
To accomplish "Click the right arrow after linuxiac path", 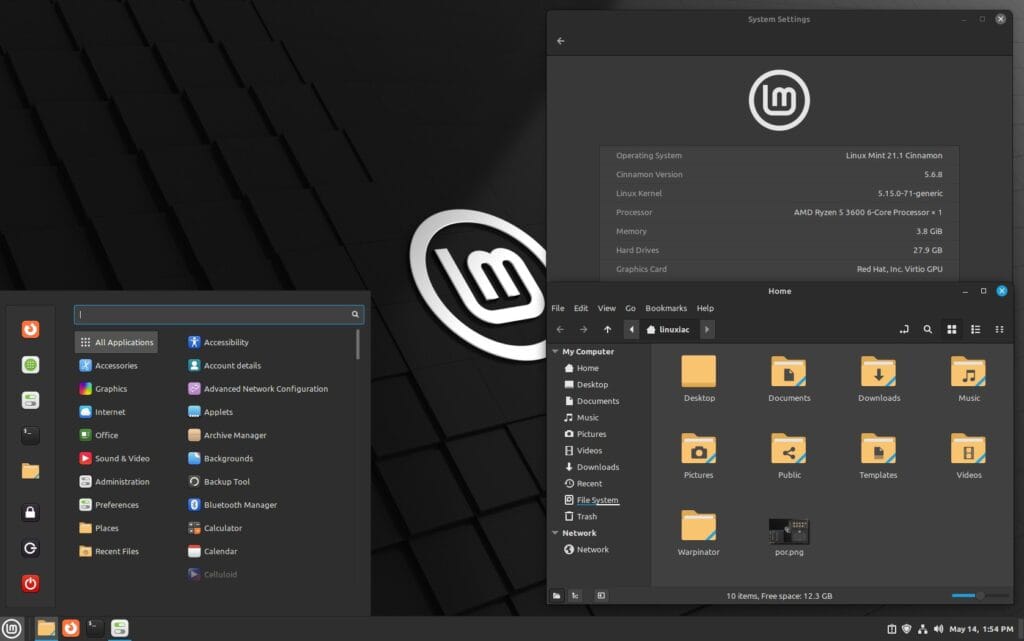I will click(707, 329).
